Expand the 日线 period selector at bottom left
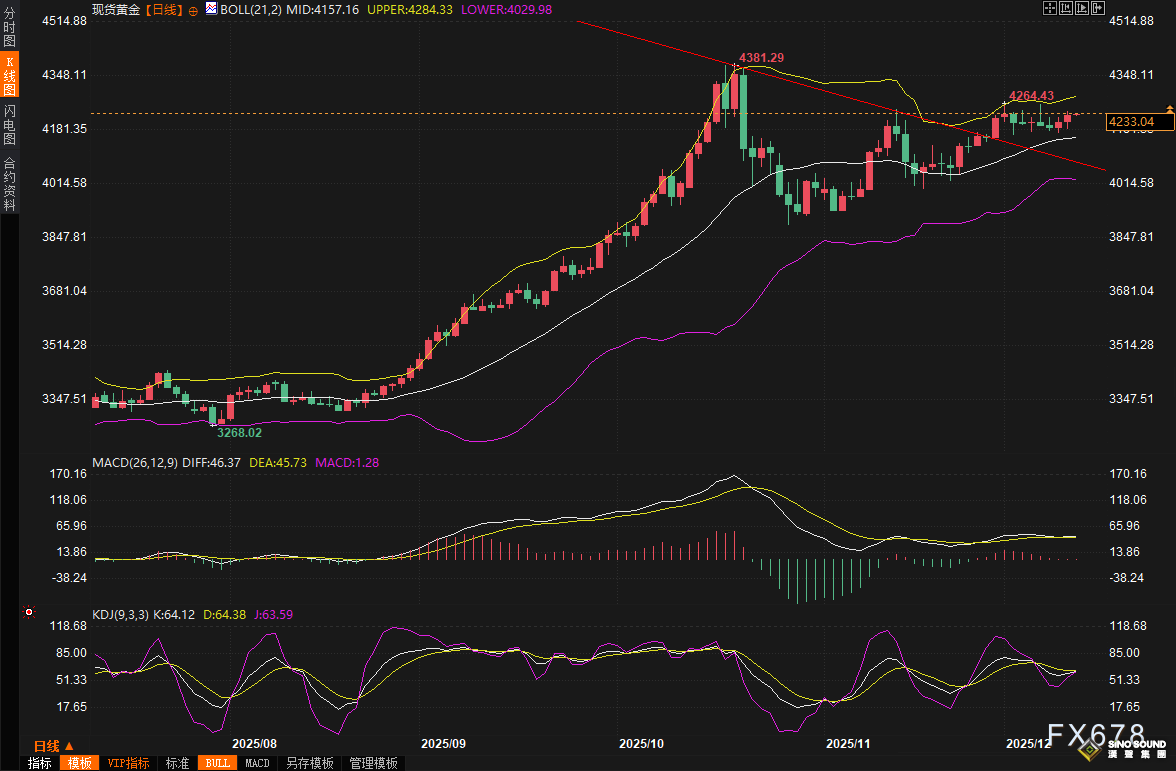The width and height of the screenshot is (1176, 771). pos(54,746)
